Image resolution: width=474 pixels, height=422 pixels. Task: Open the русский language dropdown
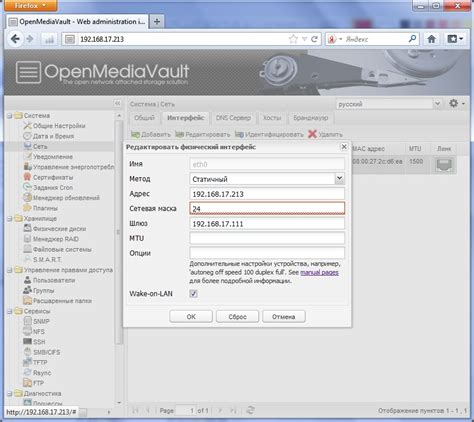tap(437, 104)
